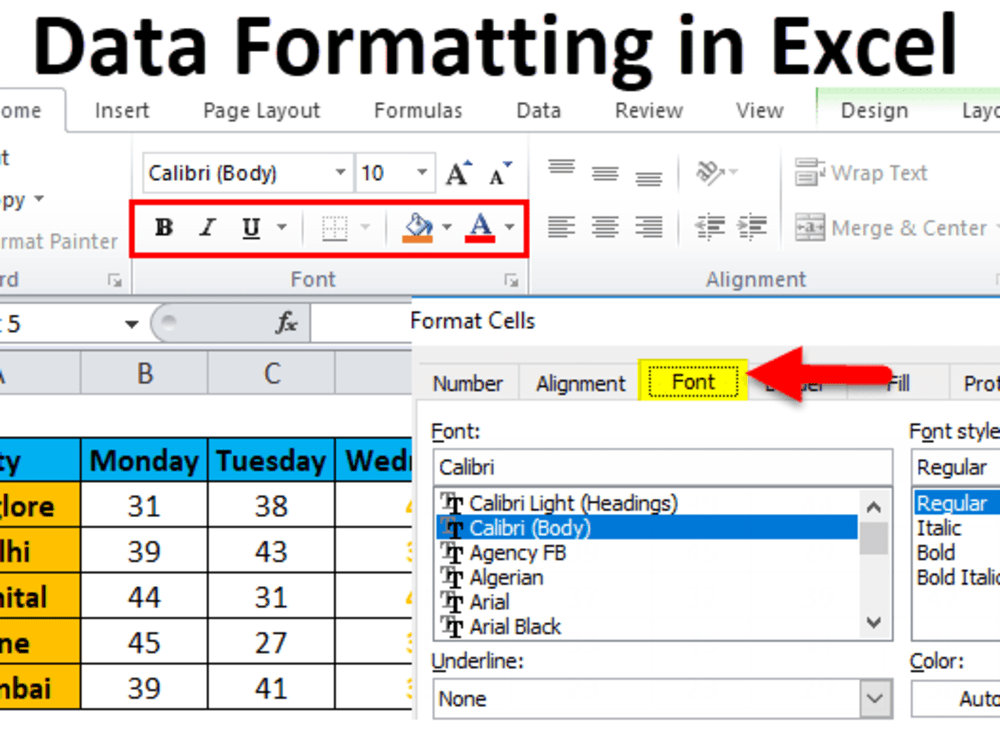Open the Alignment group dialog launcher
The height and width of the screenshot is (750, 1000).
(x=995, y=279)
